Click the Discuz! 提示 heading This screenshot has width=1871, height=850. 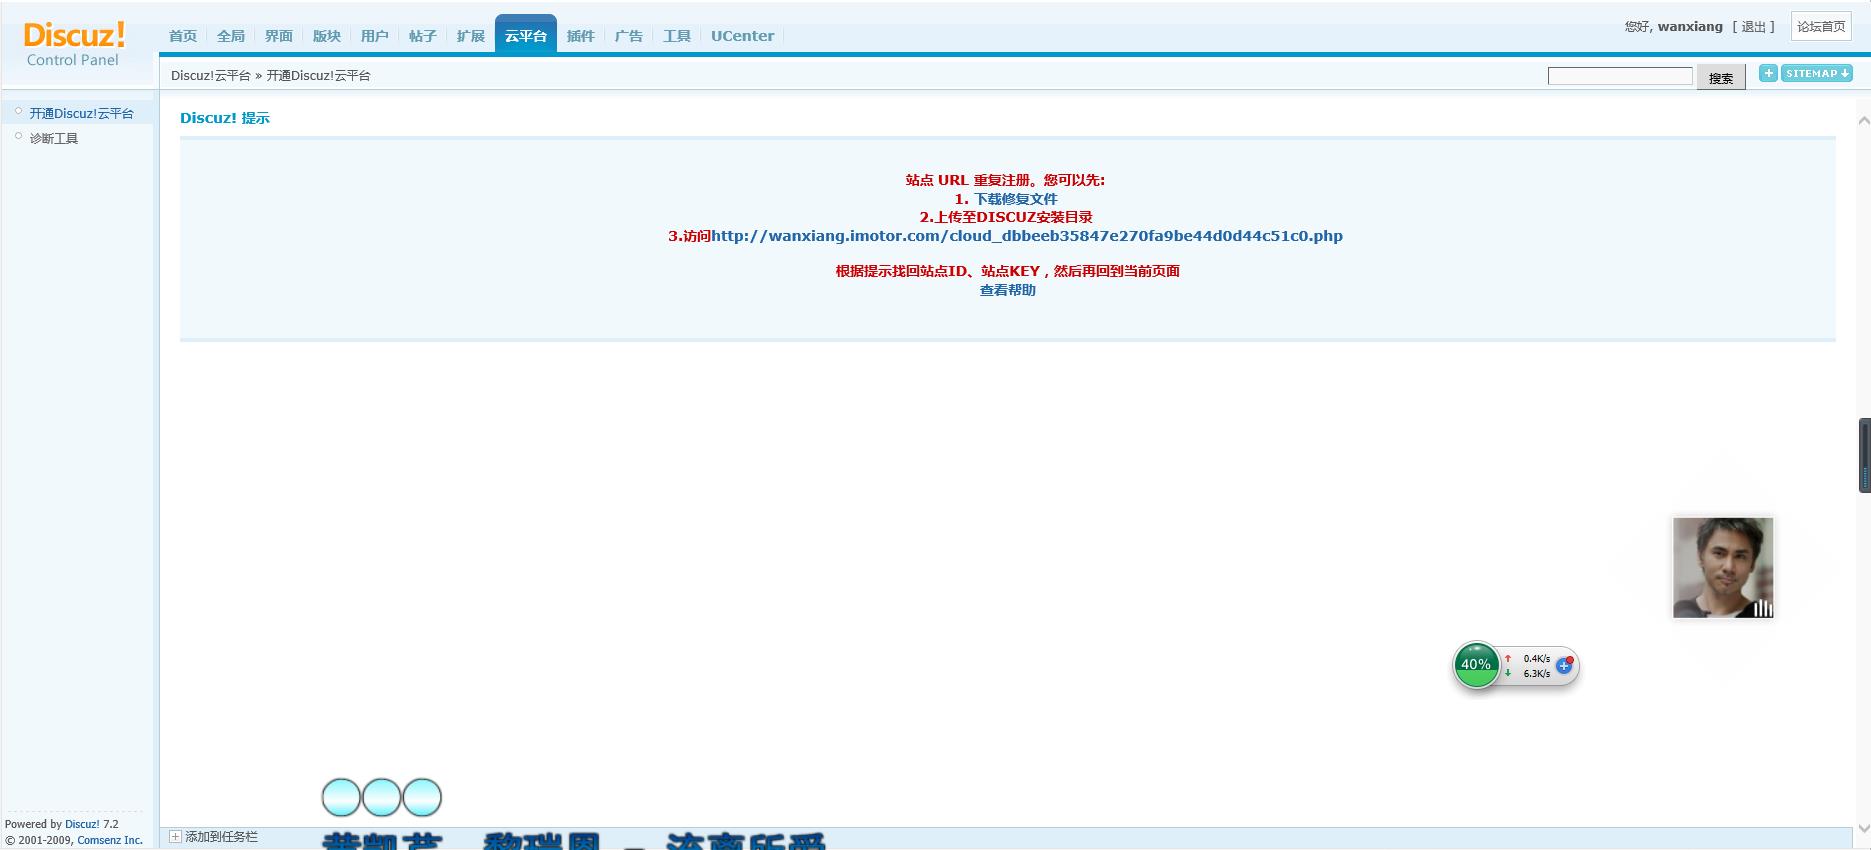pyautogui.click(x=225, y=118)
